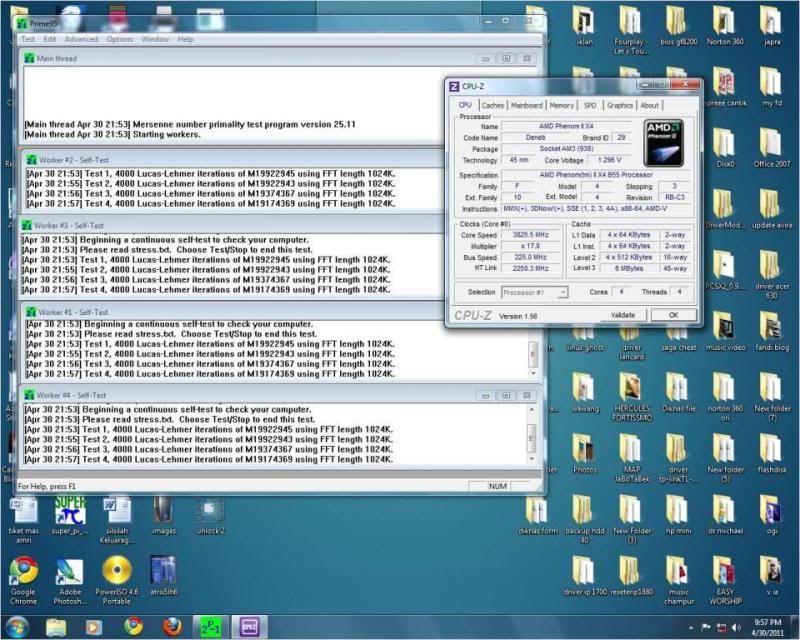Select the update avira desktop folder
Viewport: 800px width, 640px height.
pyautogui.click(x=772, y=209)
